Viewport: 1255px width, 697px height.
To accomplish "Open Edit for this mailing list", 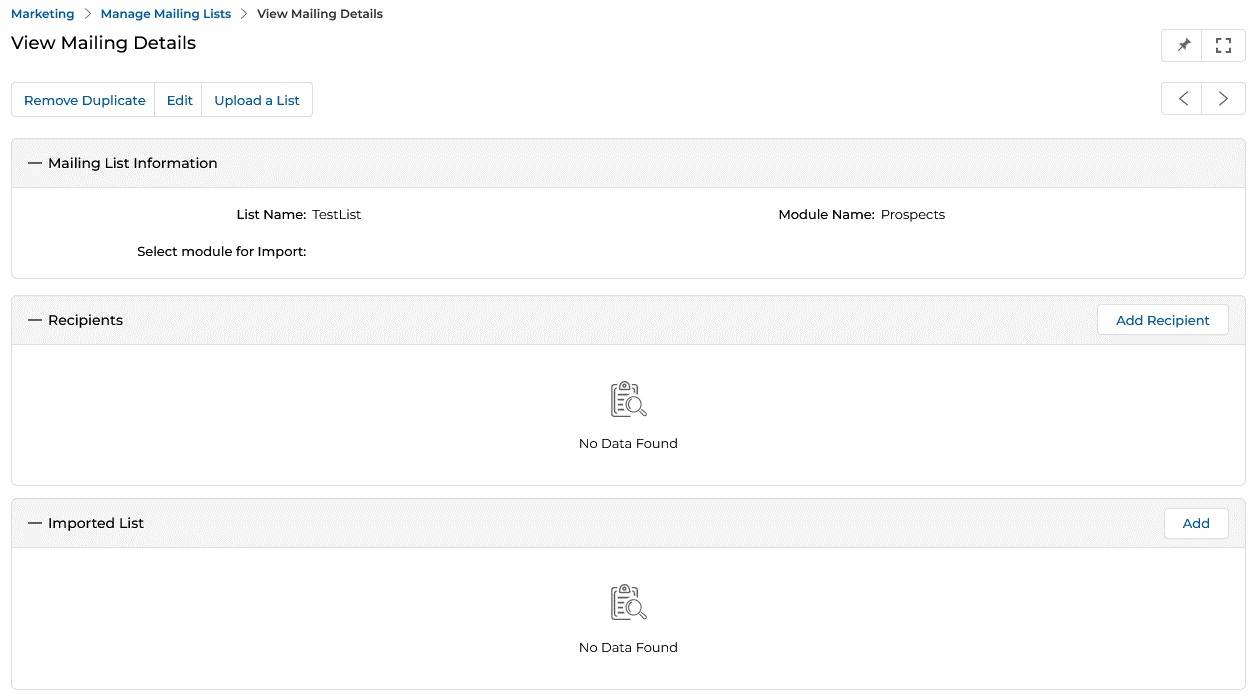I will (x=179, y=100).
